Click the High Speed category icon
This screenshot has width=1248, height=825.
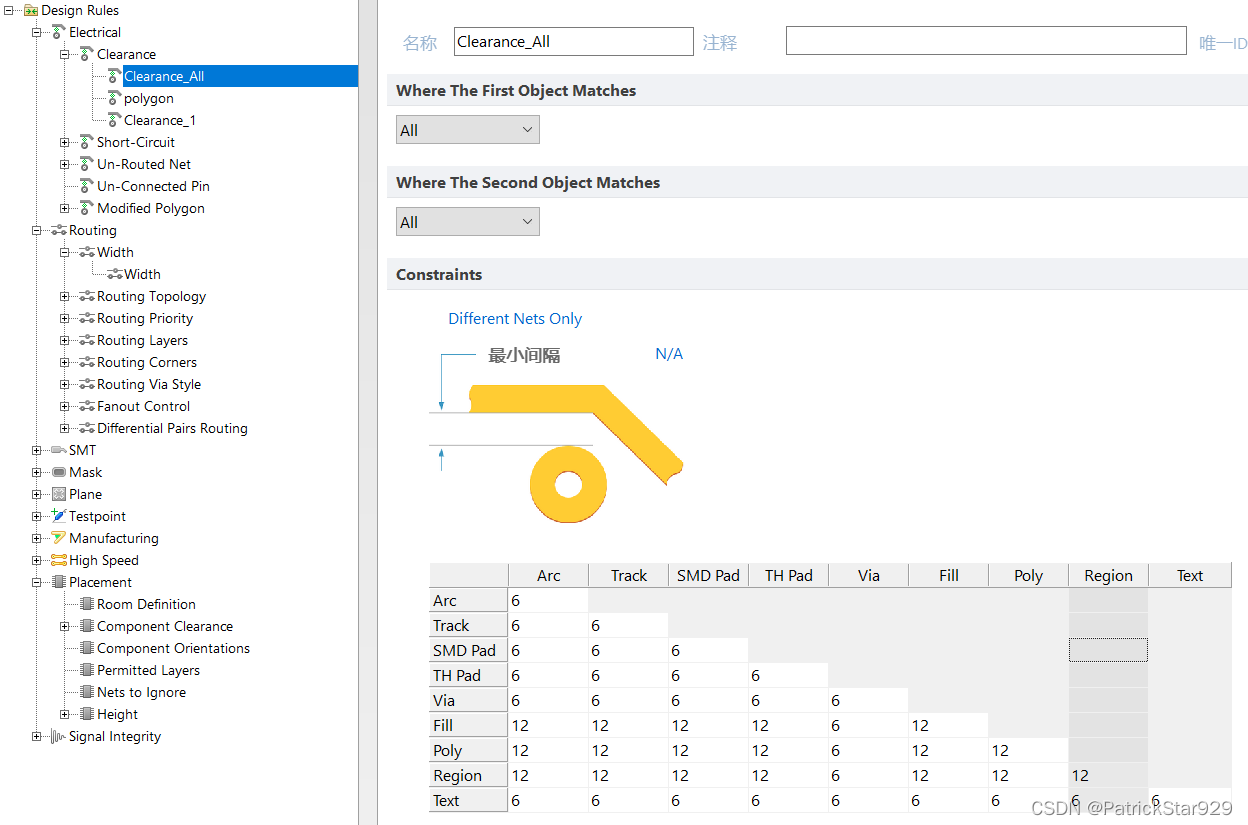click(x=59, y=560)
